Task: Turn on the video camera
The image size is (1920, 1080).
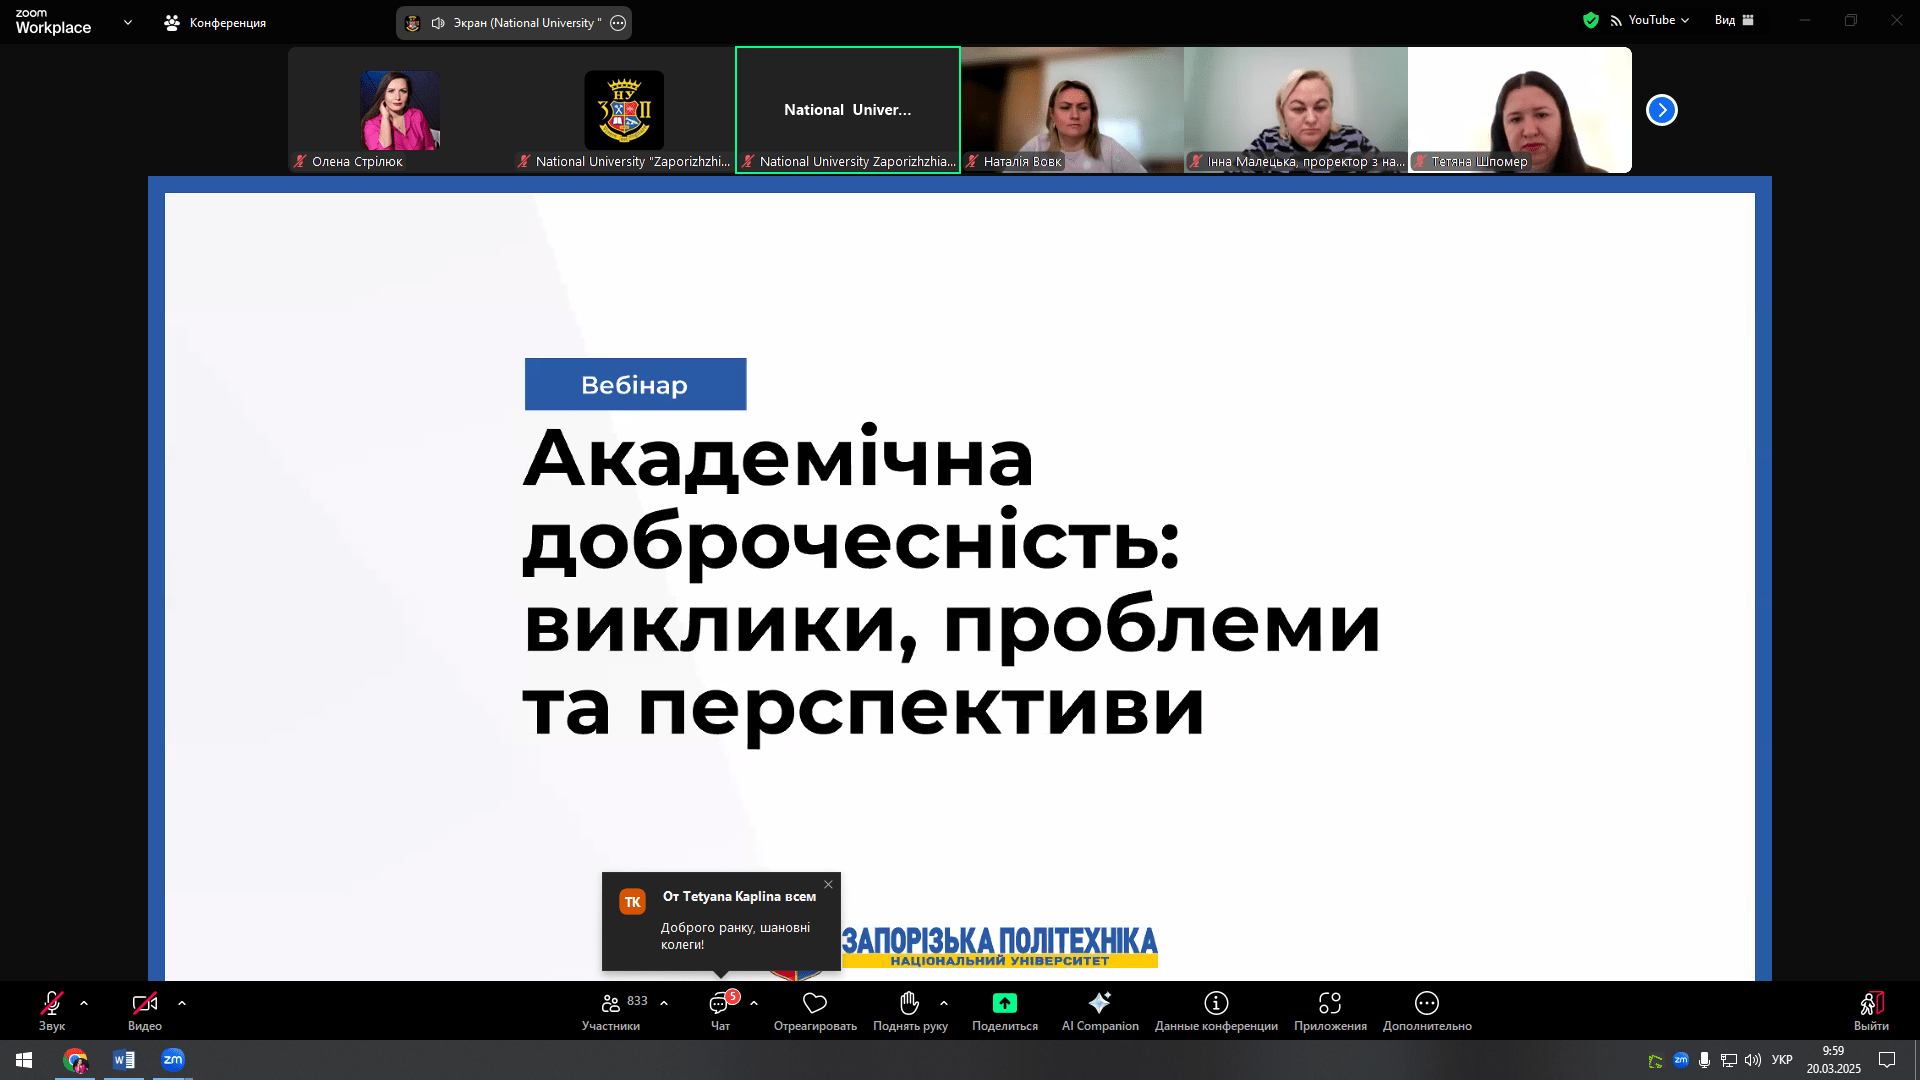Action: coord(144,1003)
